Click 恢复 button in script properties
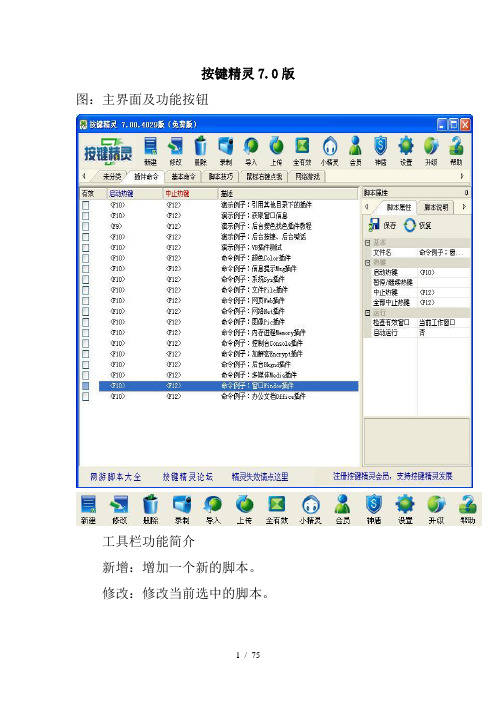The image size is (496, 702). coord(417,226)
